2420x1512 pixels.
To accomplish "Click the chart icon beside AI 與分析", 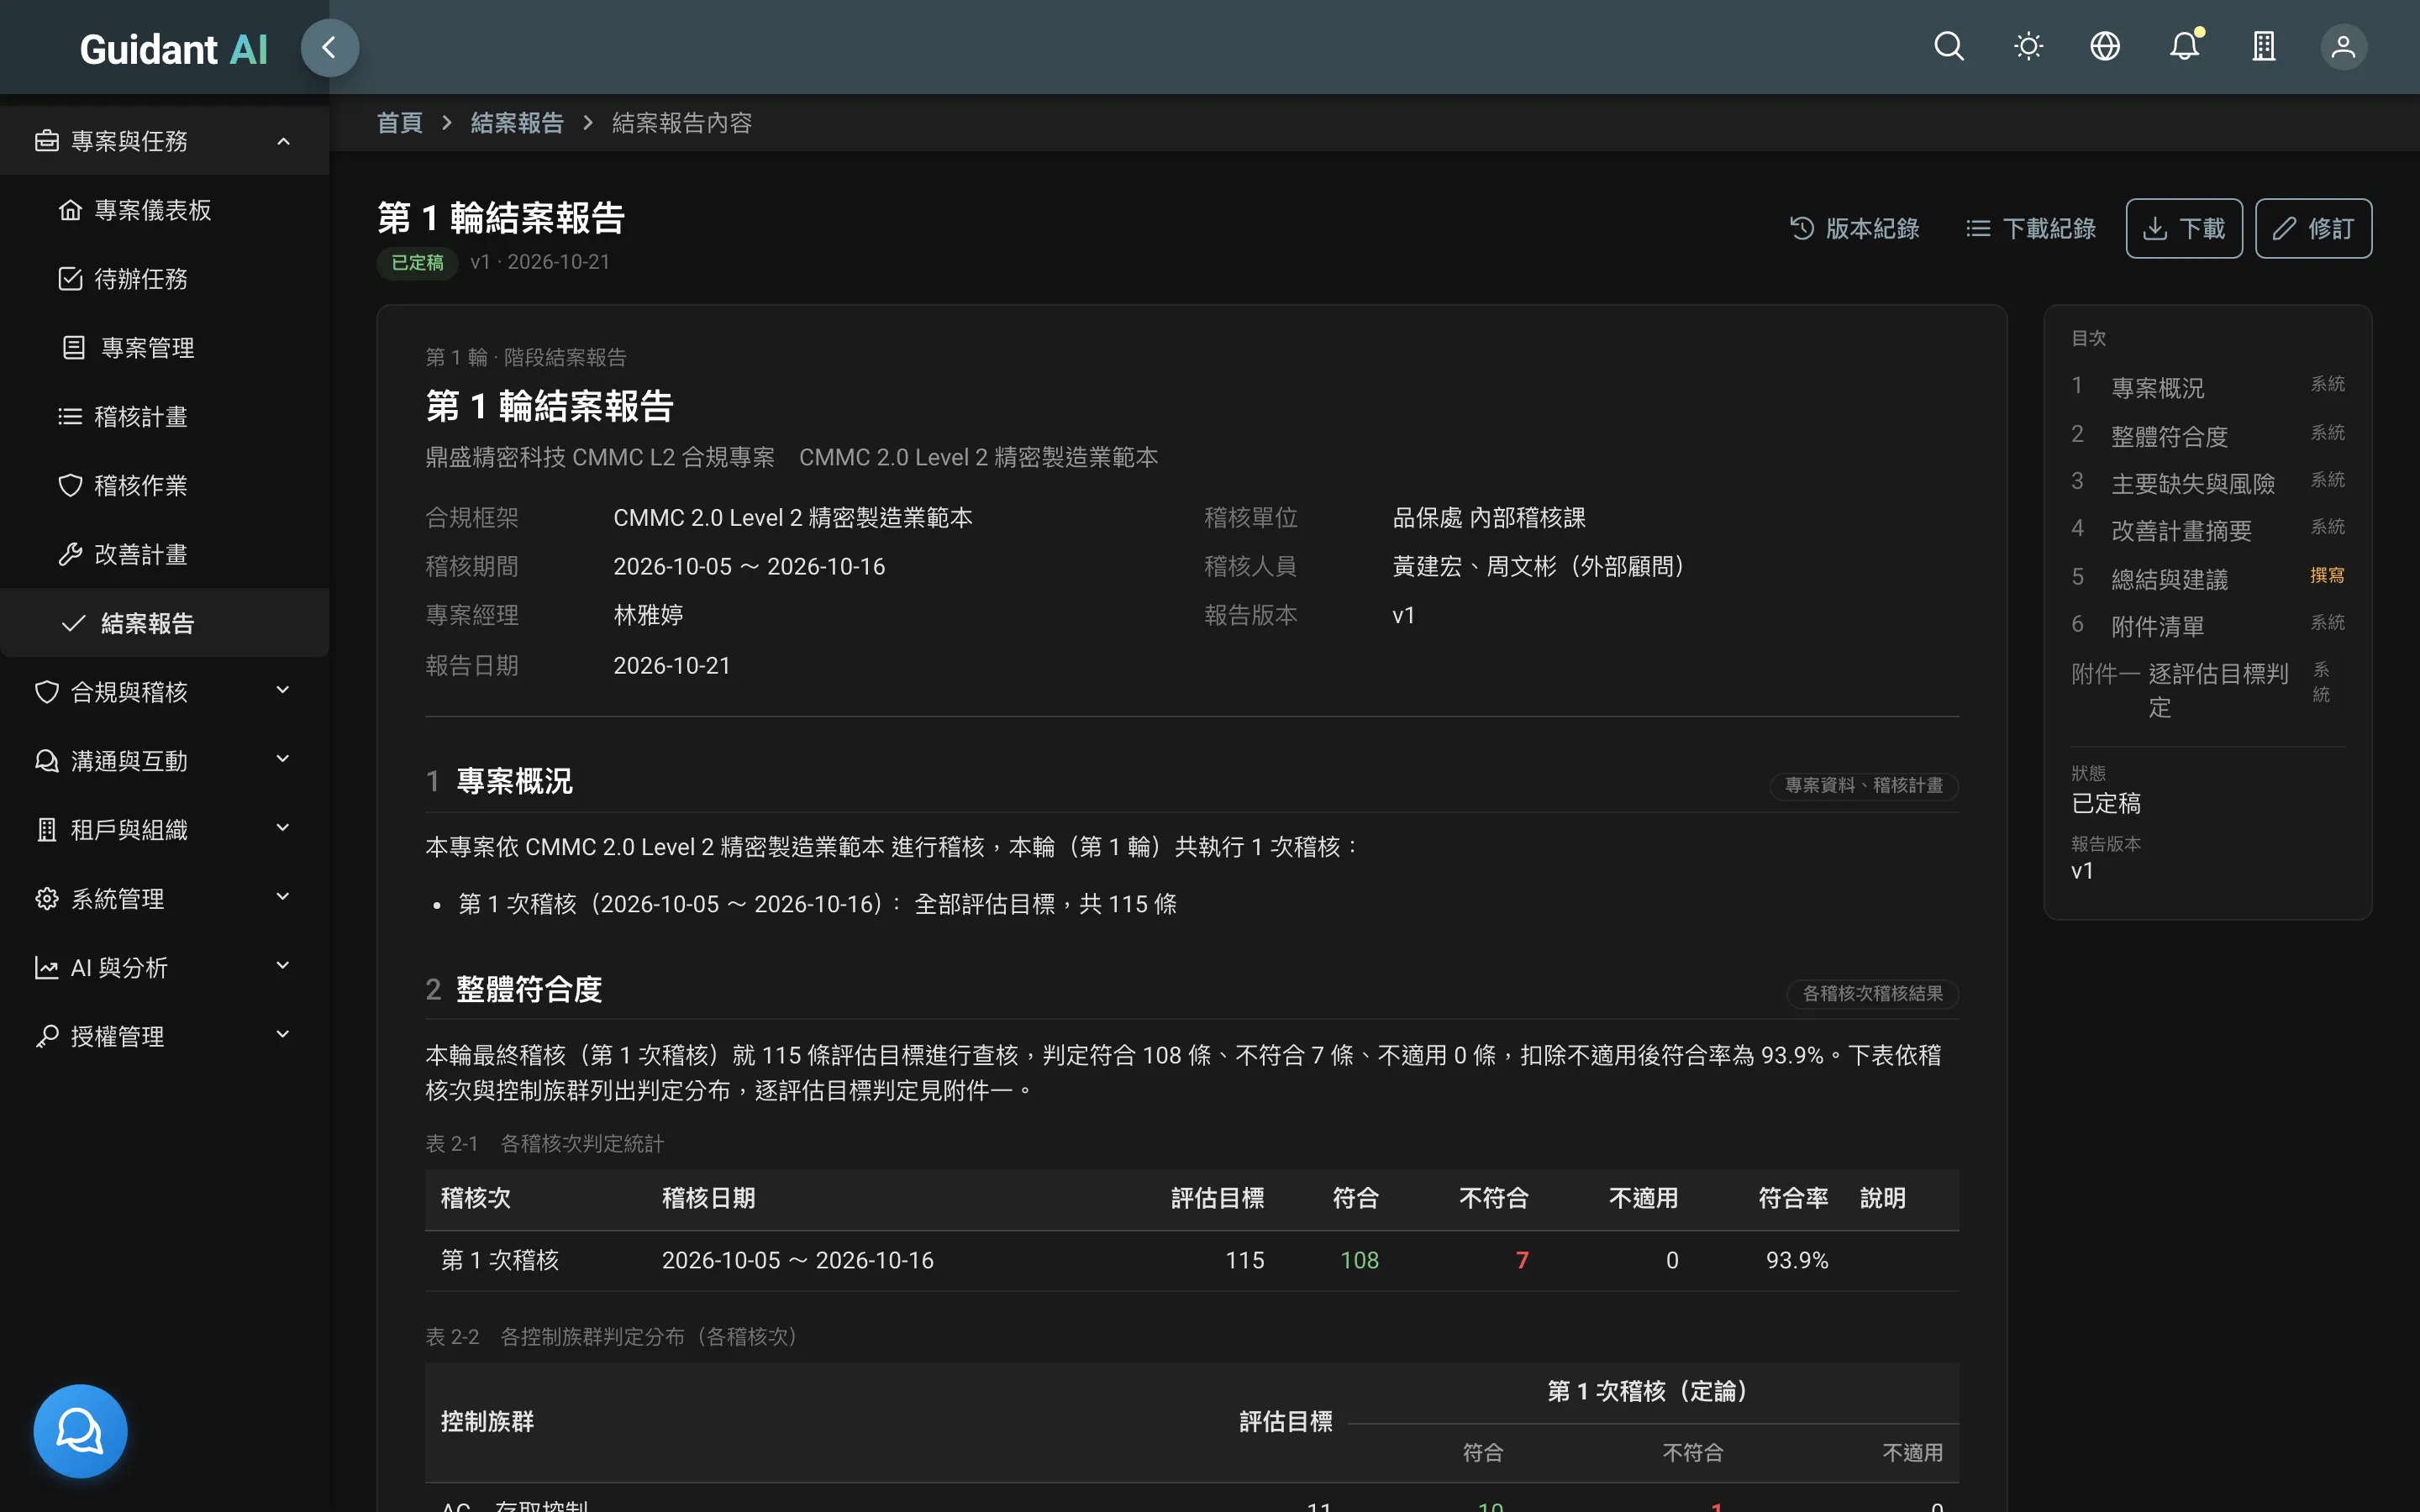I will [47, 968].
